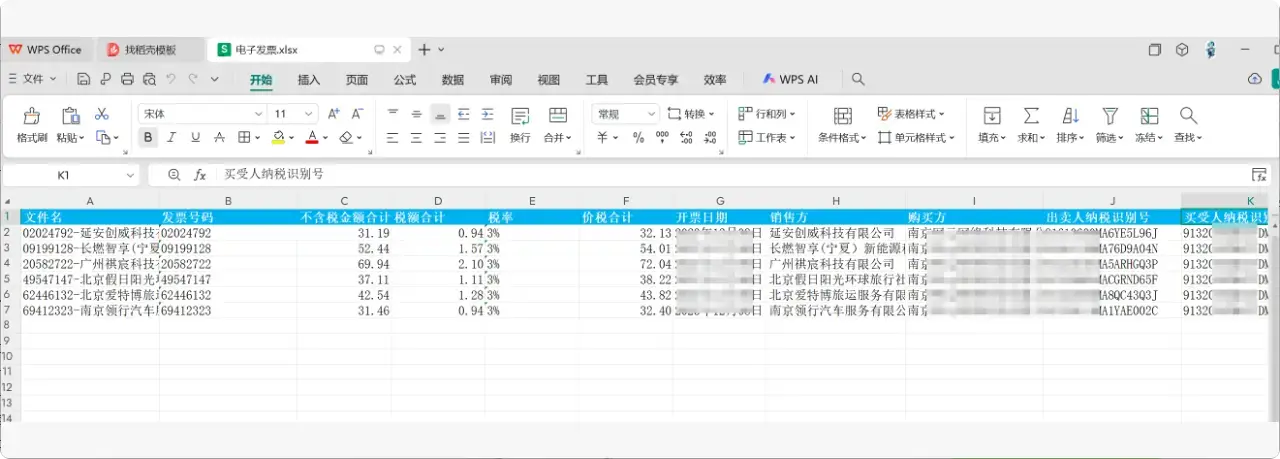Switch to the 数据 ribbon tab
The width and height of the screenshot is (1280, 459).
[x=452, y=80]
